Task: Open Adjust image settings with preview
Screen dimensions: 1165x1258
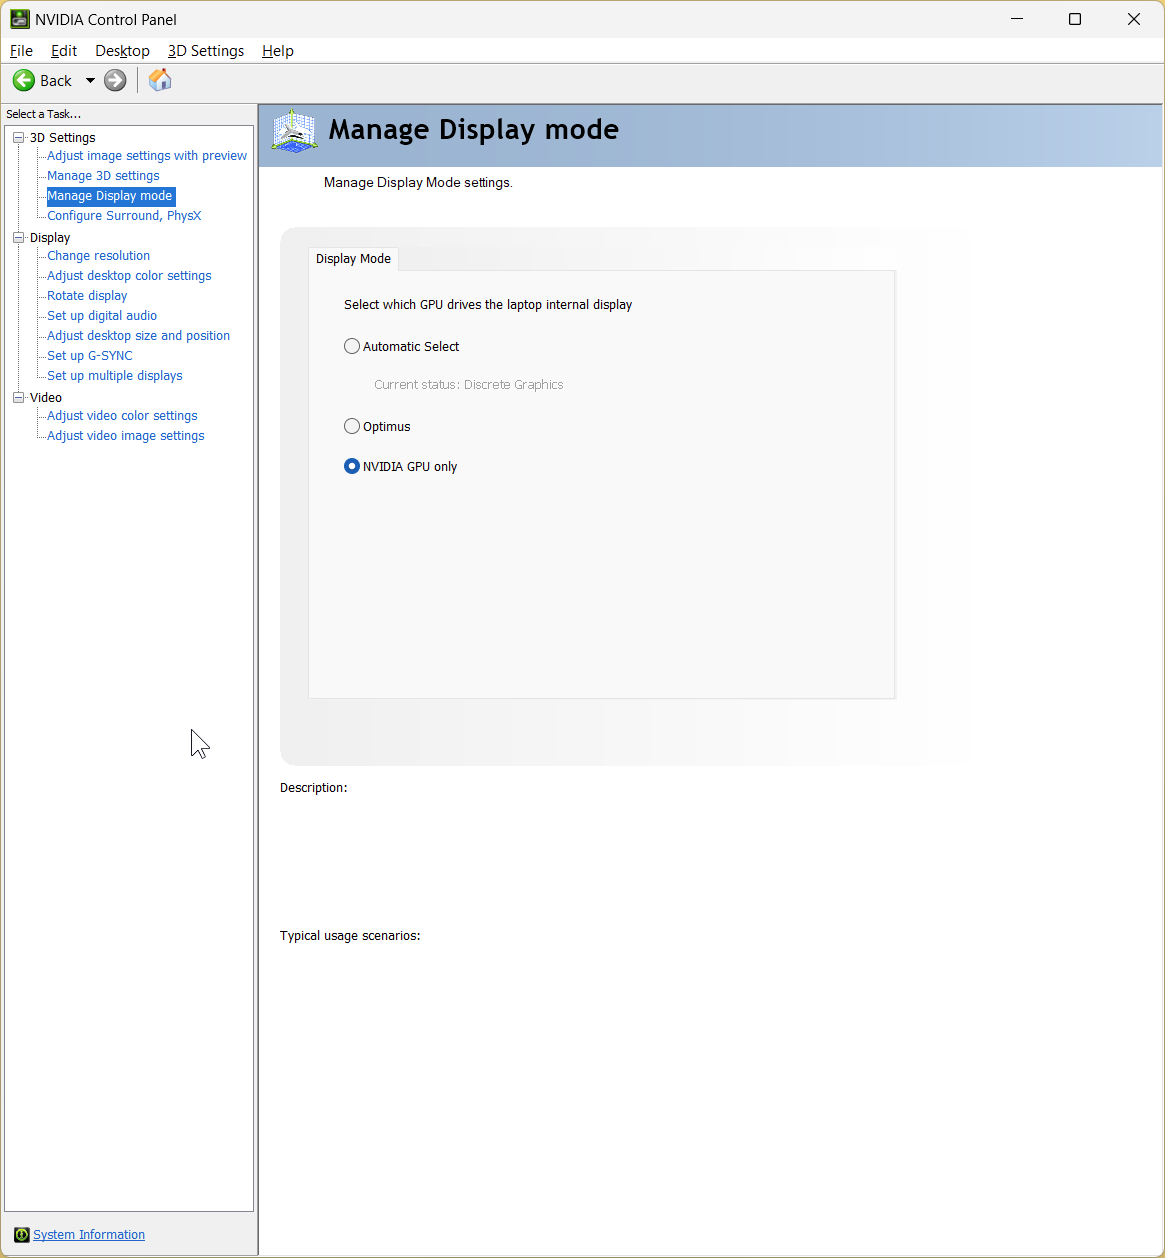Action: pos(147,156)
